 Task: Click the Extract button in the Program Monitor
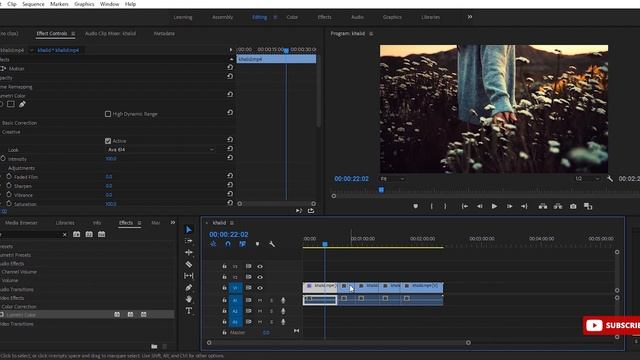pos(558,207)
